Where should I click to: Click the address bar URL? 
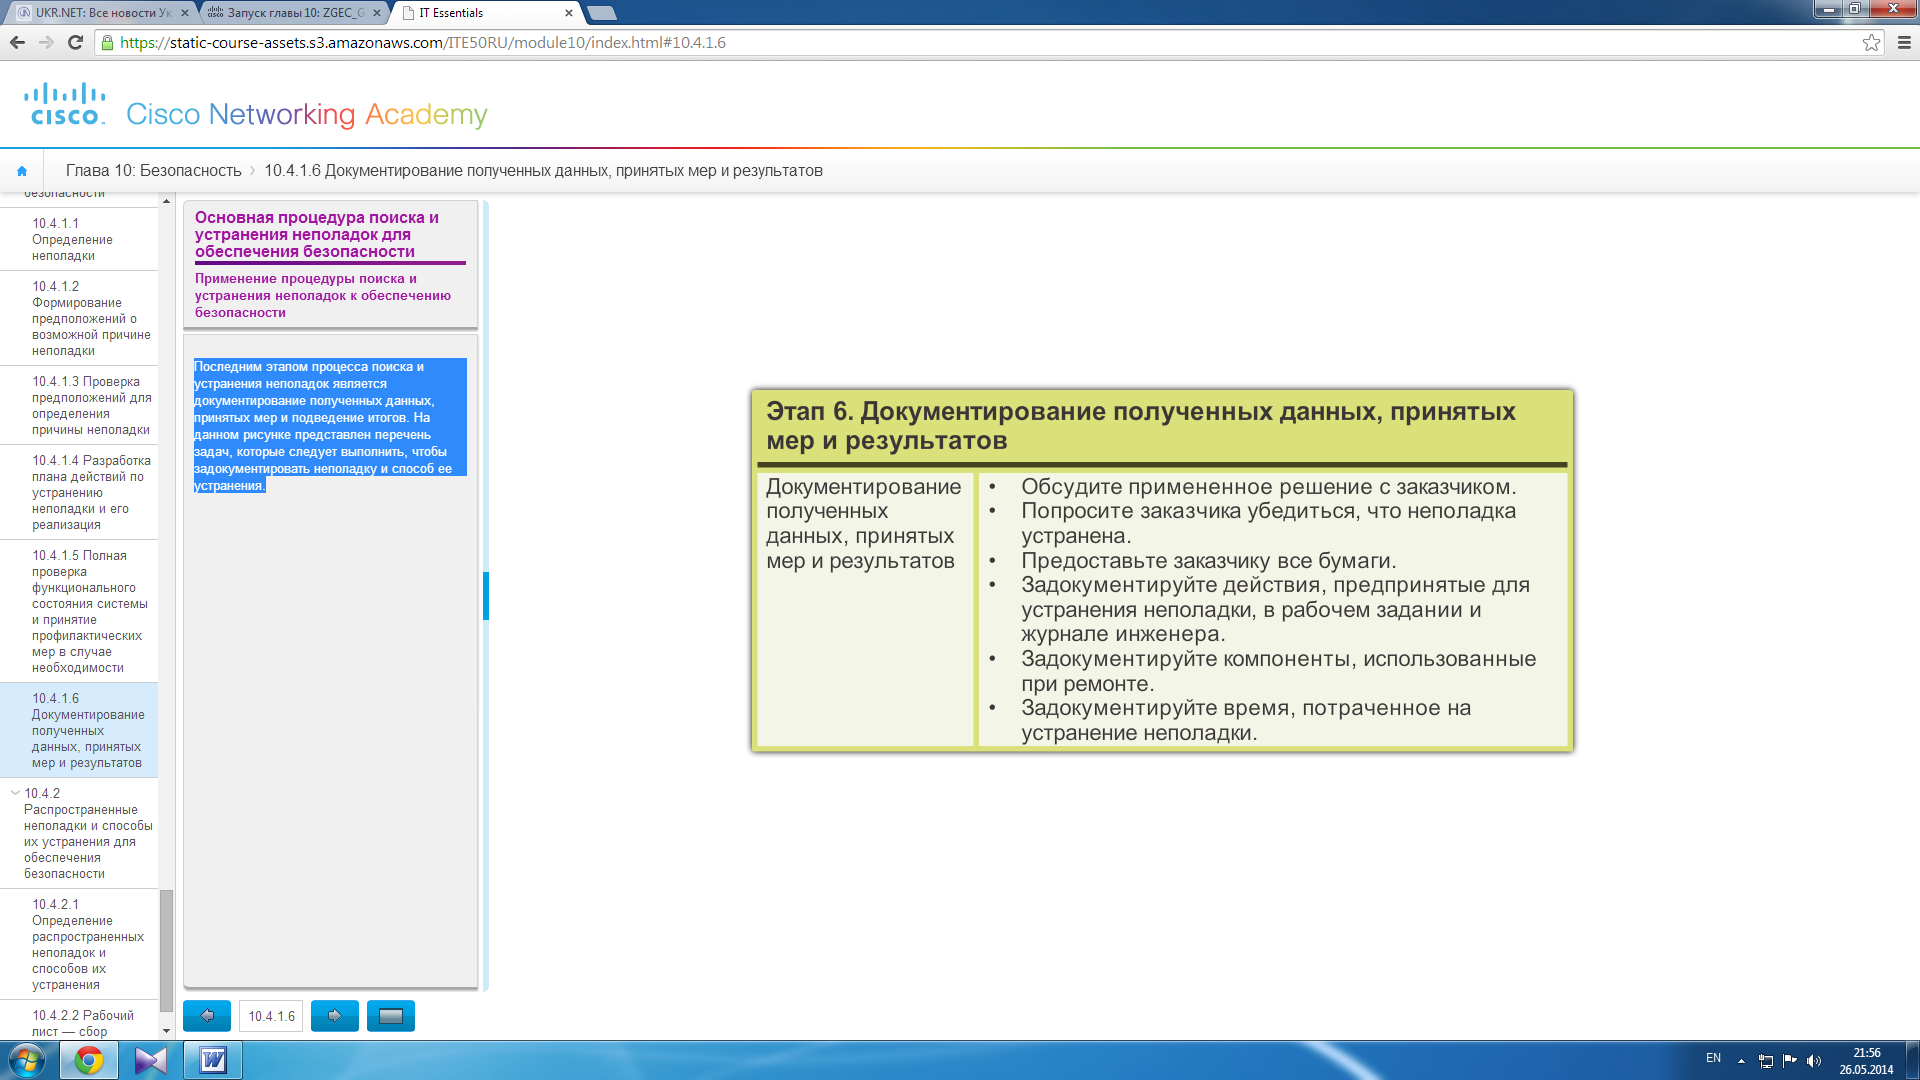(x=422, y=42)
